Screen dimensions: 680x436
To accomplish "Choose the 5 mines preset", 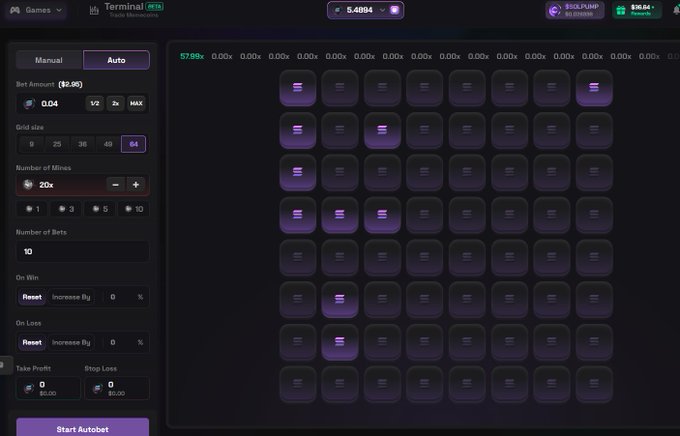I will click(x=100, y=209).
